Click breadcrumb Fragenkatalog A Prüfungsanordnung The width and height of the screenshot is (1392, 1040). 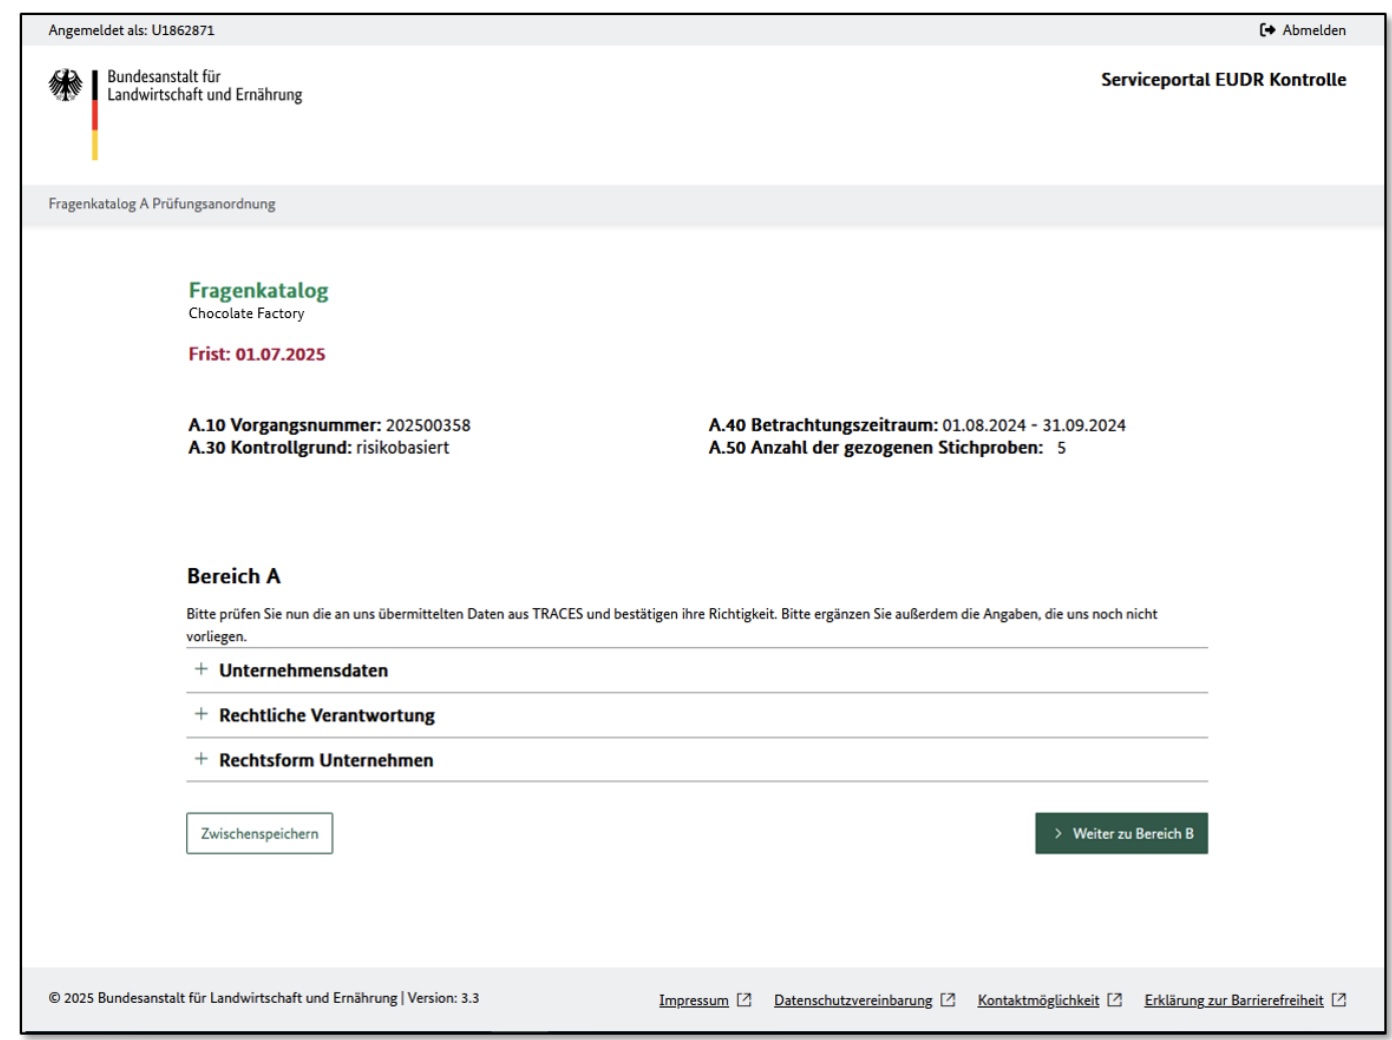coord(162,204)
